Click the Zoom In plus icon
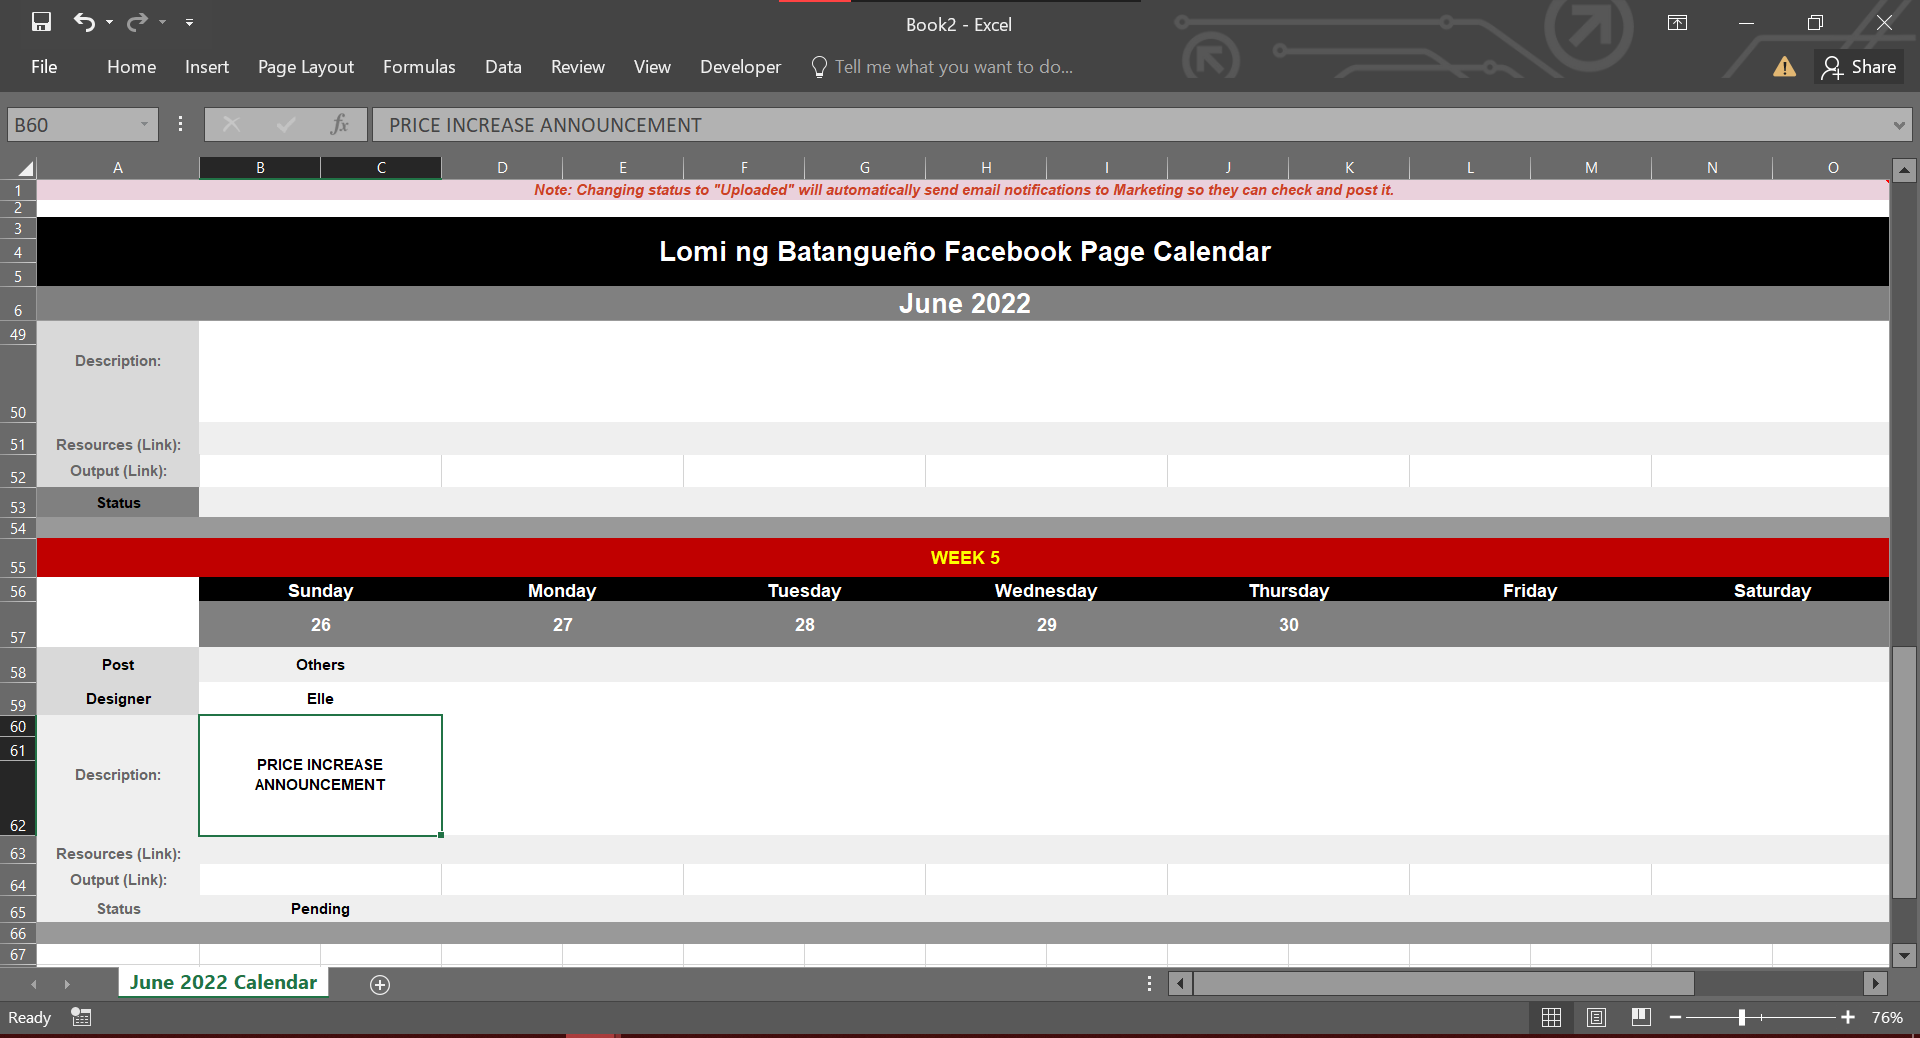 coord(1848,1018)
